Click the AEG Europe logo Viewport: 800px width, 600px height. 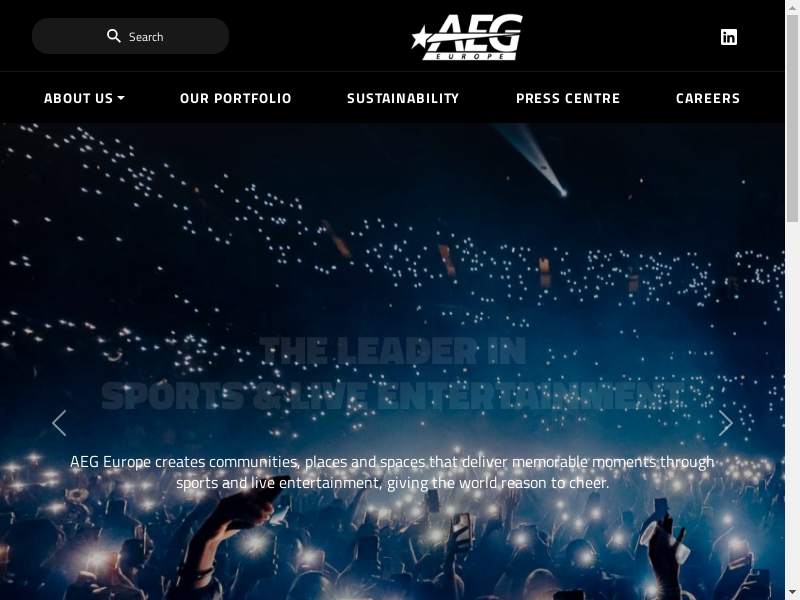(467, 37)
